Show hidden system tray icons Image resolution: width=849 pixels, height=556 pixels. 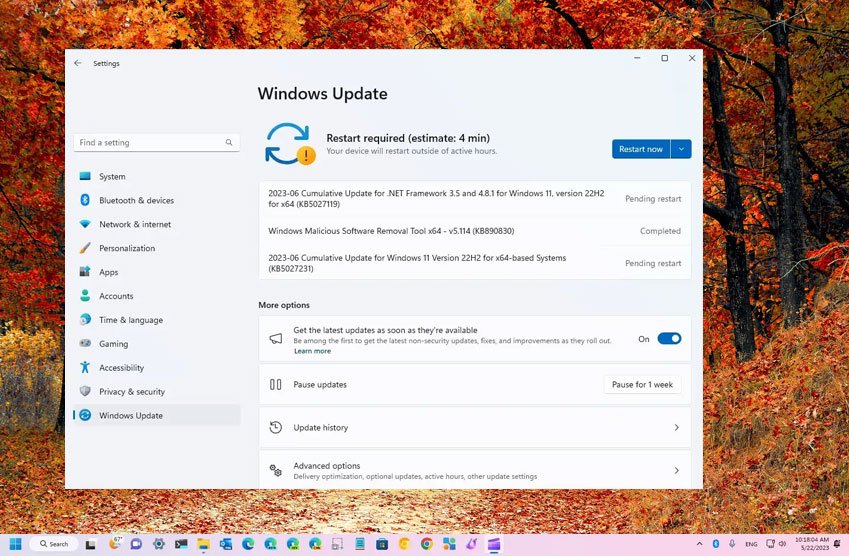(x=698, y=544)
